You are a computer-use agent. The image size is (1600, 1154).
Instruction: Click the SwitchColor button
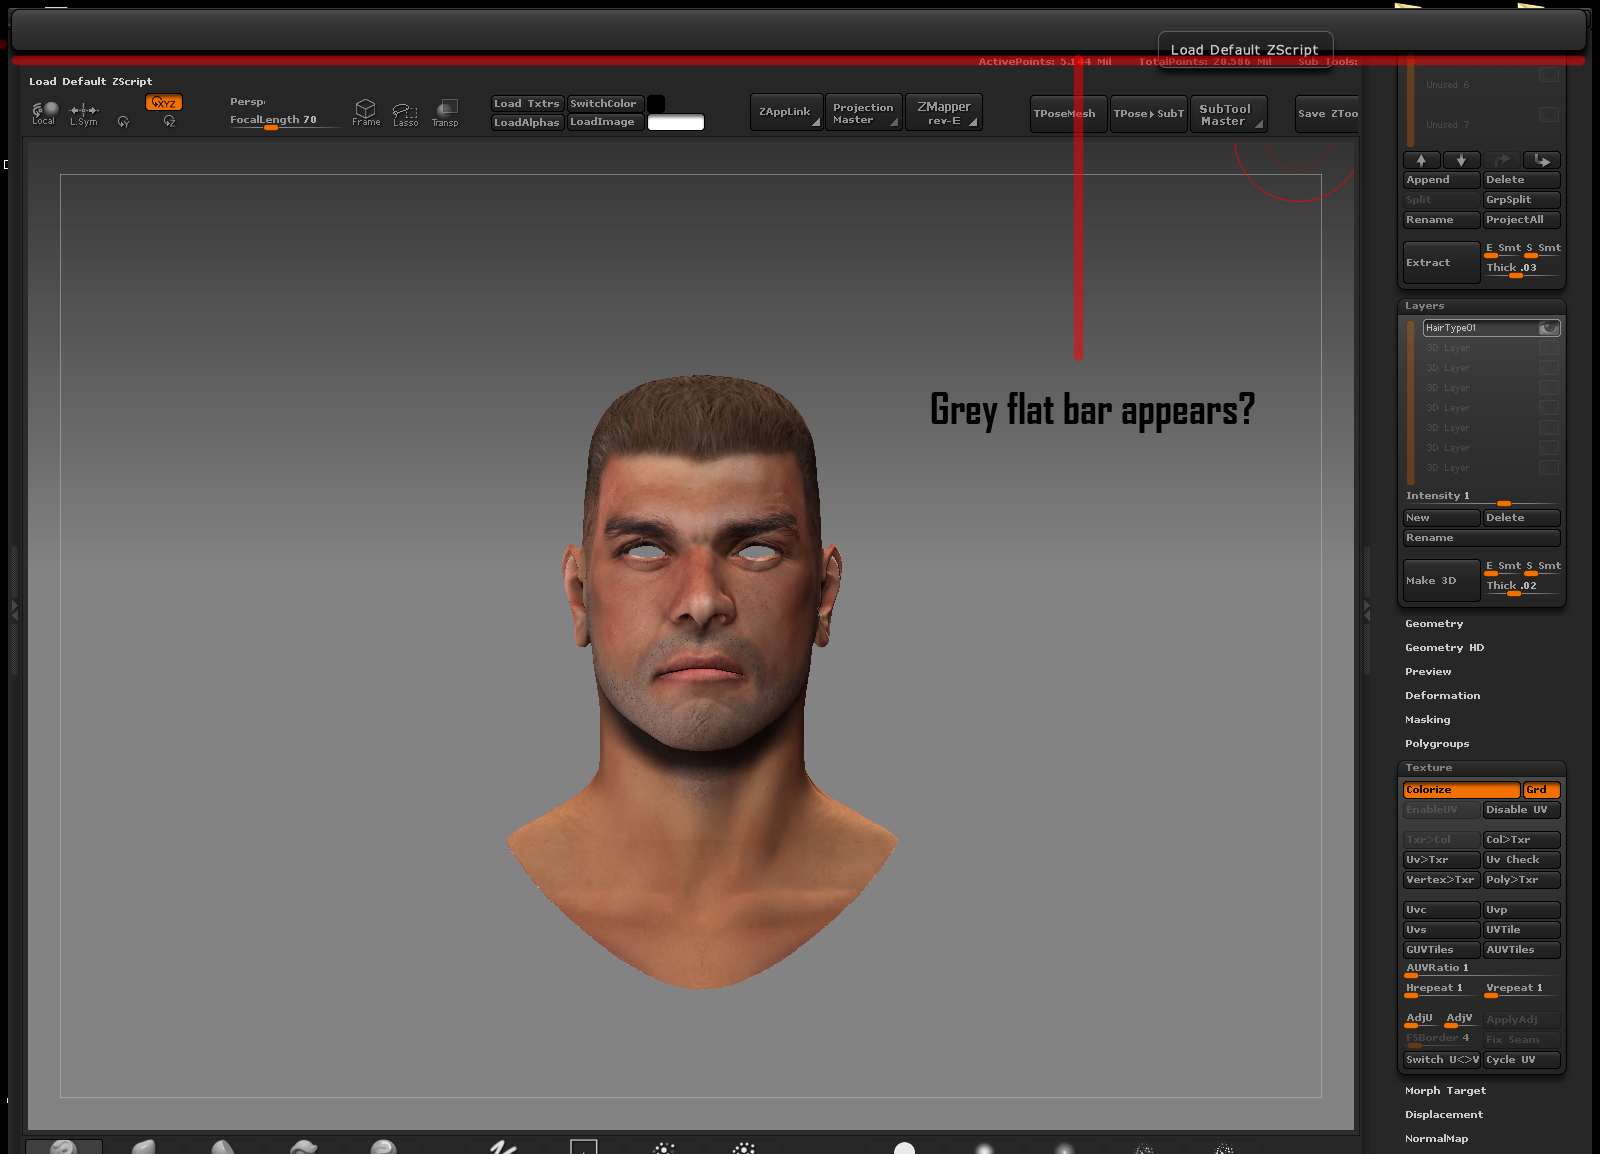point(604,104)
